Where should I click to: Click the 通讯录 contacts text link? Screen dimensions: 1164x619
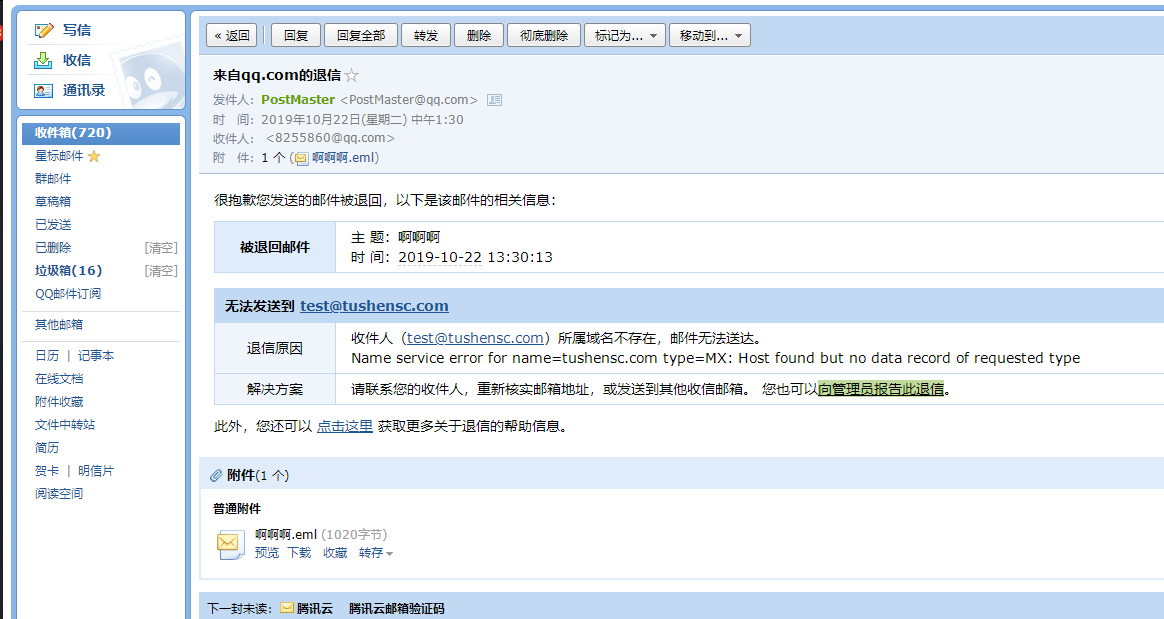click(x=84, y=91)
